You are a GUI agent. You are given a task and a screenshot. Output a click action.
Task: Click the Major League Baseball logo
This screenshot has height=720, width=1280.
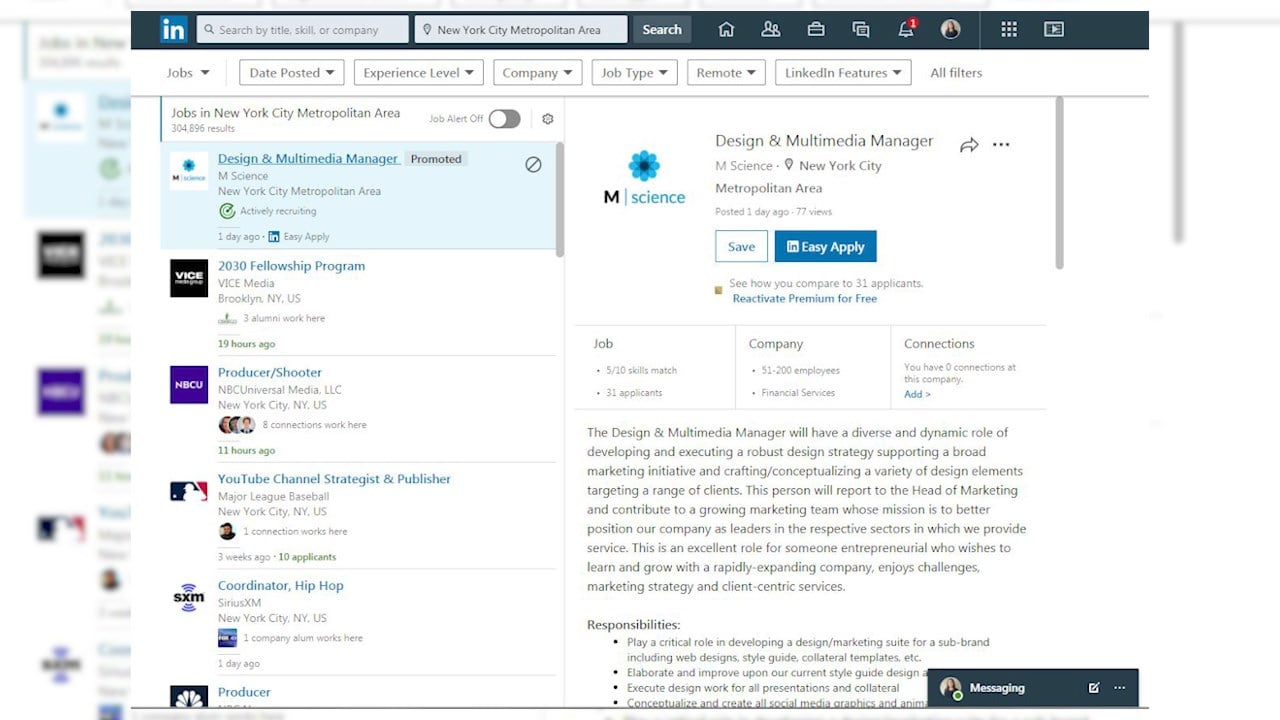[x=189, y=491]
